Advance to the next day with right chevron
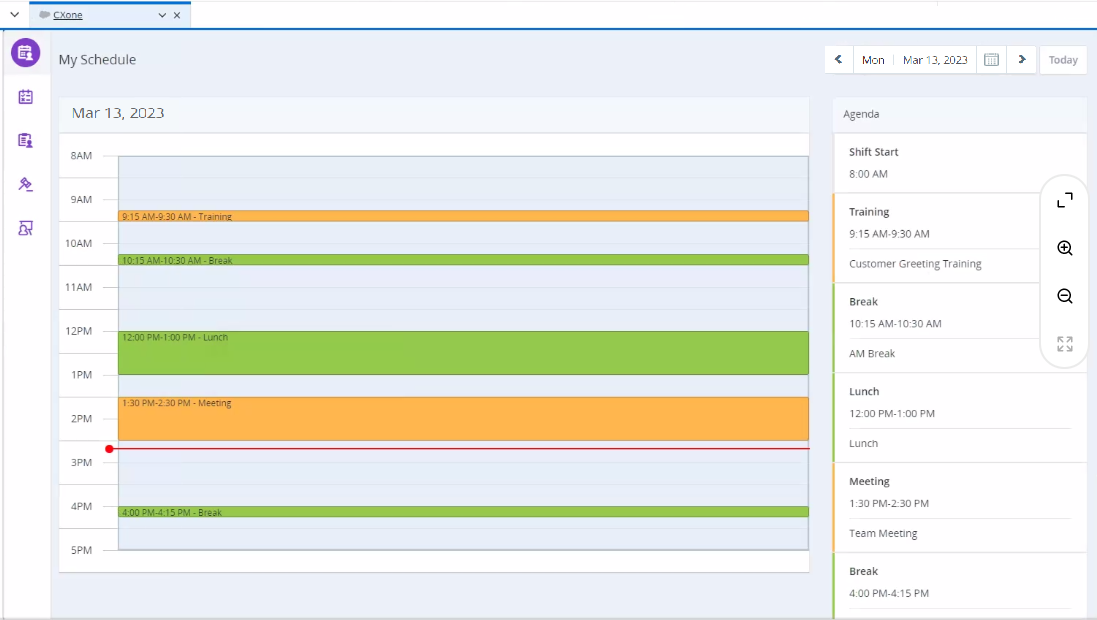 pos(1022,59)
